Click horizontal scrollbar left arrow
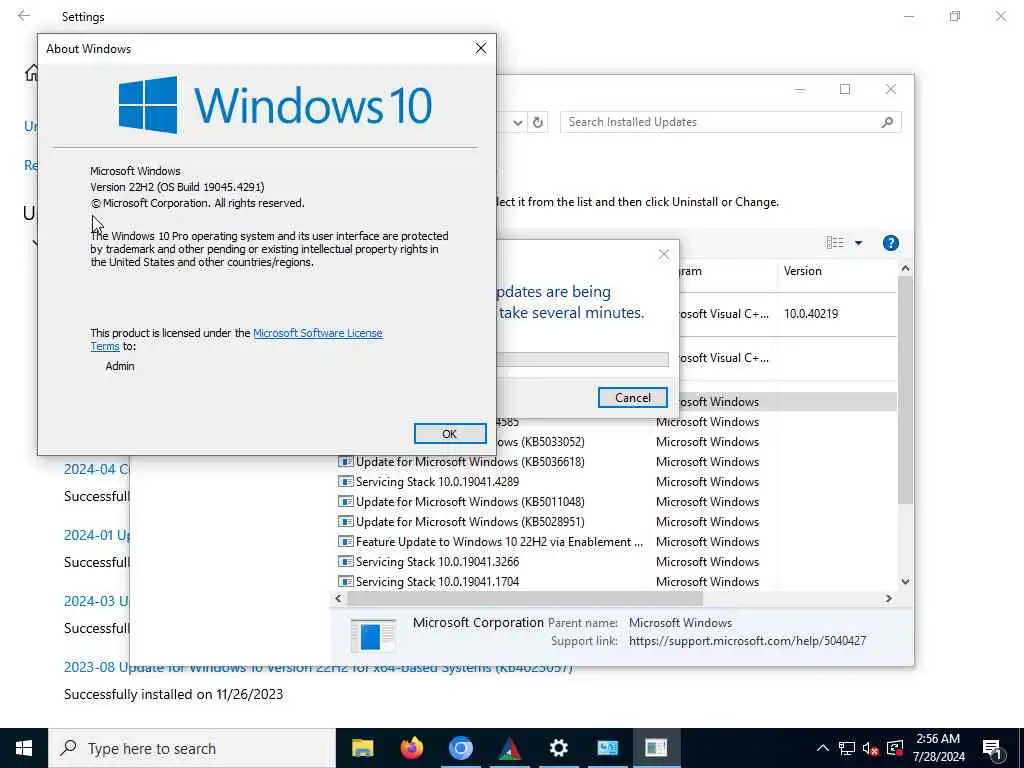1024x768 pixels. pos(338,598)
